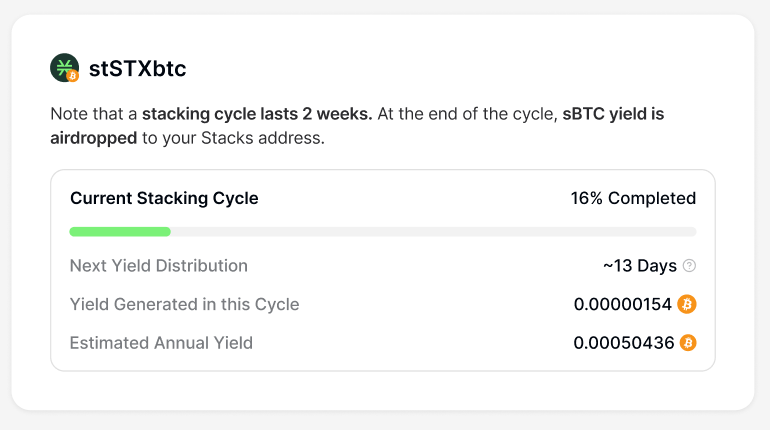Click the bold word 'airdropped'
Screen dimensions: 770x430
[x=93, y=138]
